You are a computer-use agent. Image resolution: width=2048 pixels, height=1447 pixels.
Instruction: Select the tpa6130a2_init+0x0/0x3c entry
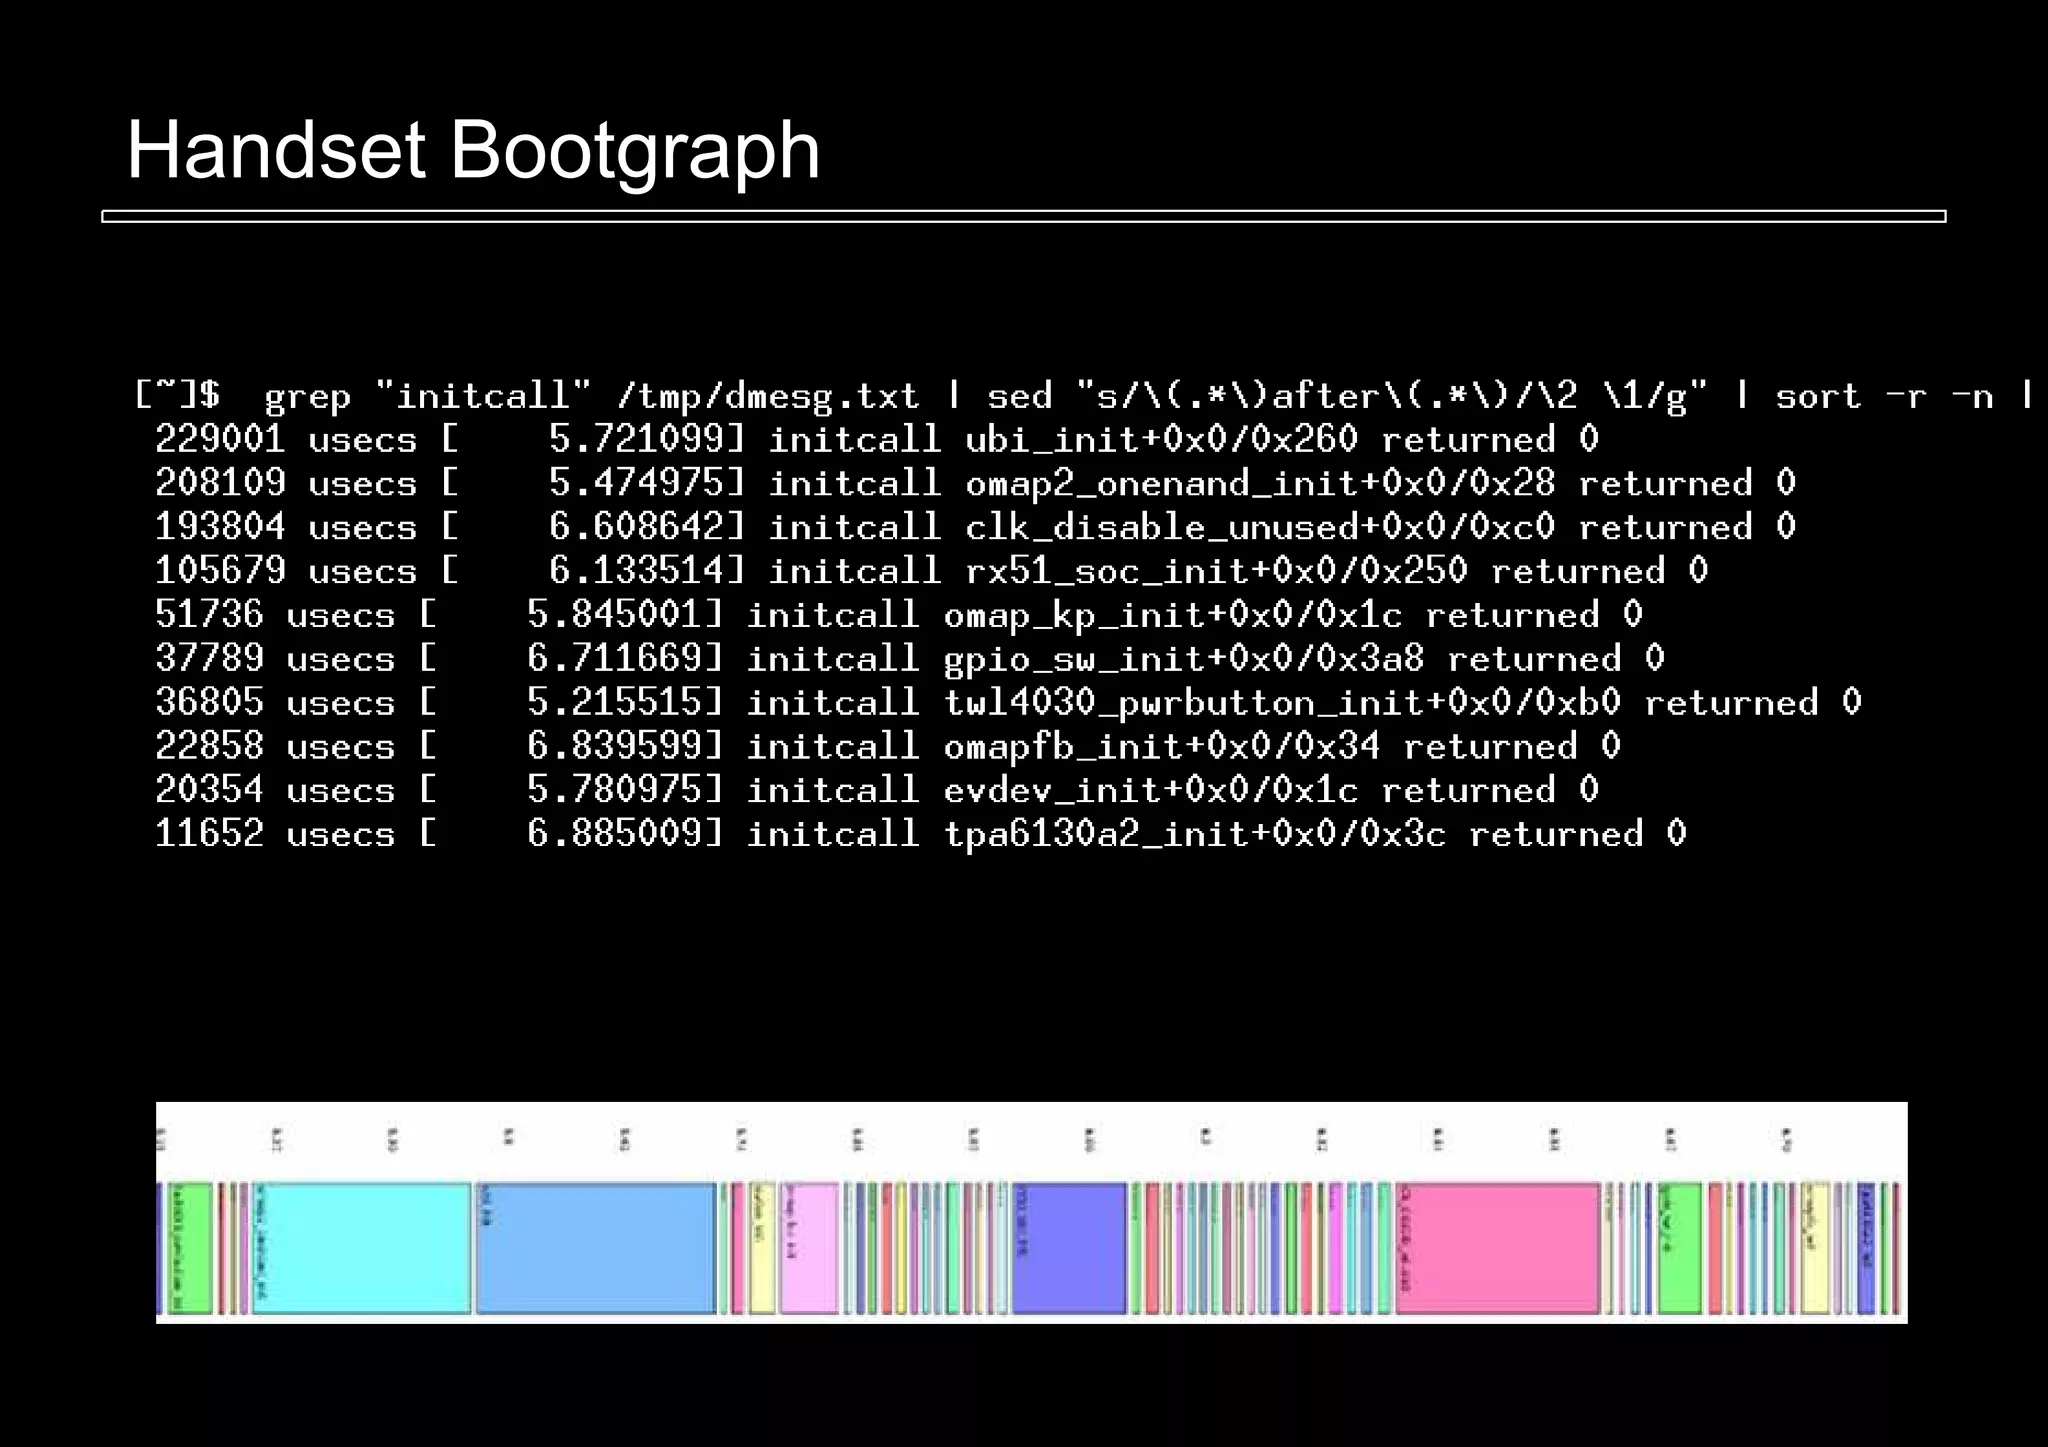coord(1195,834)
